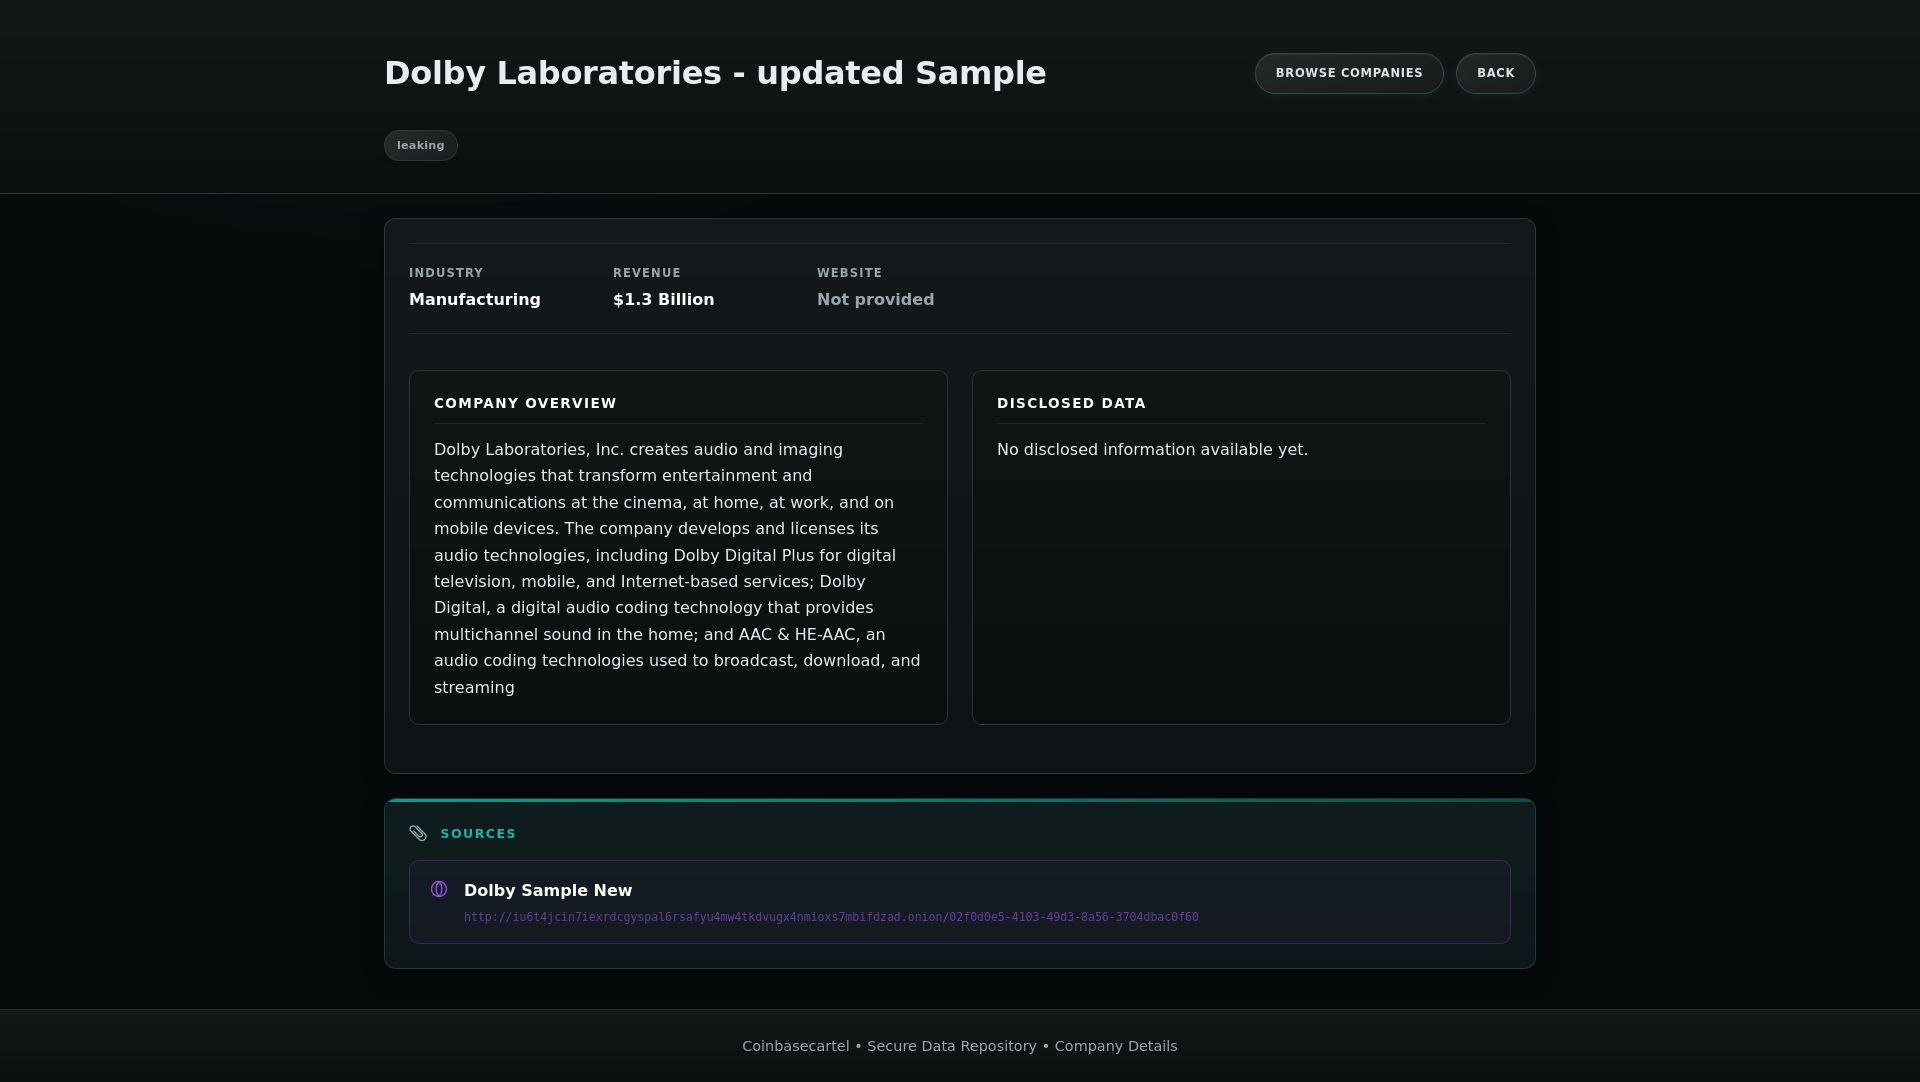
Task: Click the Company Overview heading
Action: tap(525, 403)
